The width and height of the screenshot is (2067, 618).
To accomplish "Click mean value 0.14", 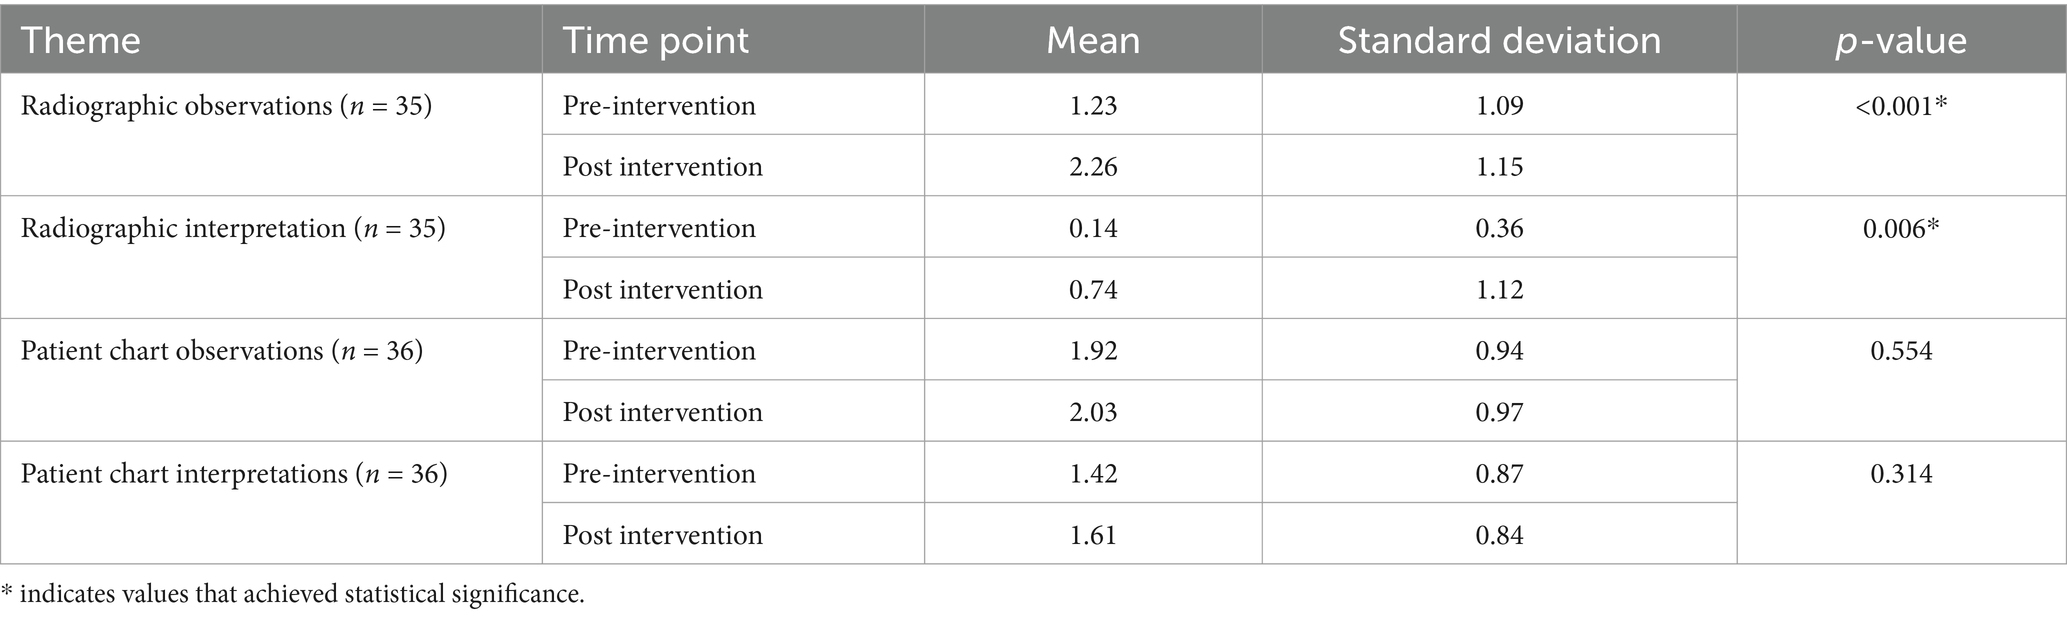I will tap(1093, 228).
